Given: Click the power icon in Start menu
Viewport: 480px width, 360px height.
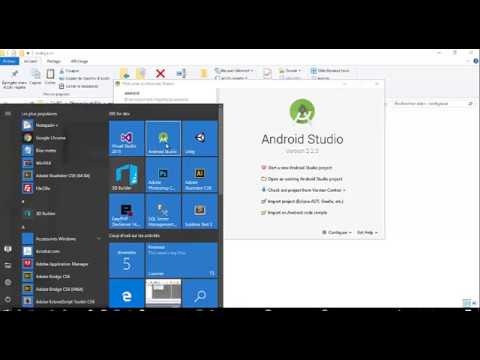Looking at the screenshot, I should tap(8, 299).
